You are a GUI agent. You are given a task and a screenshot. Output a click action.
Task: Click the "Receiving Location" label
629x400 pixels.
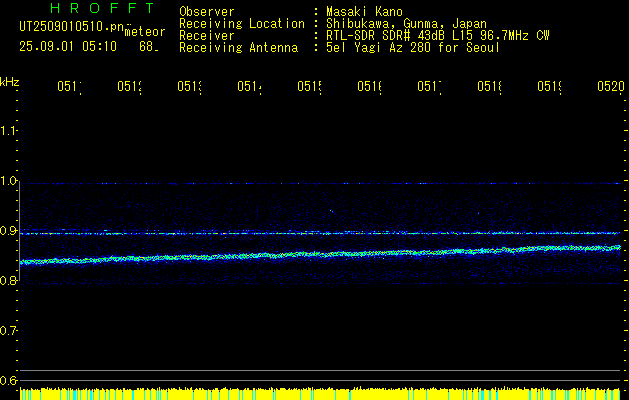click(242, 24)
